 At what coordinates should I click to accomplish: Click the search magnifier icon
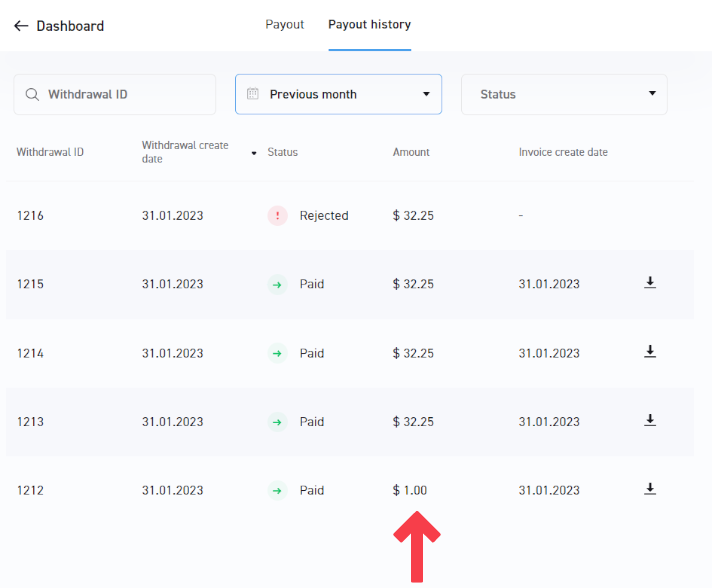pos(32,94)
